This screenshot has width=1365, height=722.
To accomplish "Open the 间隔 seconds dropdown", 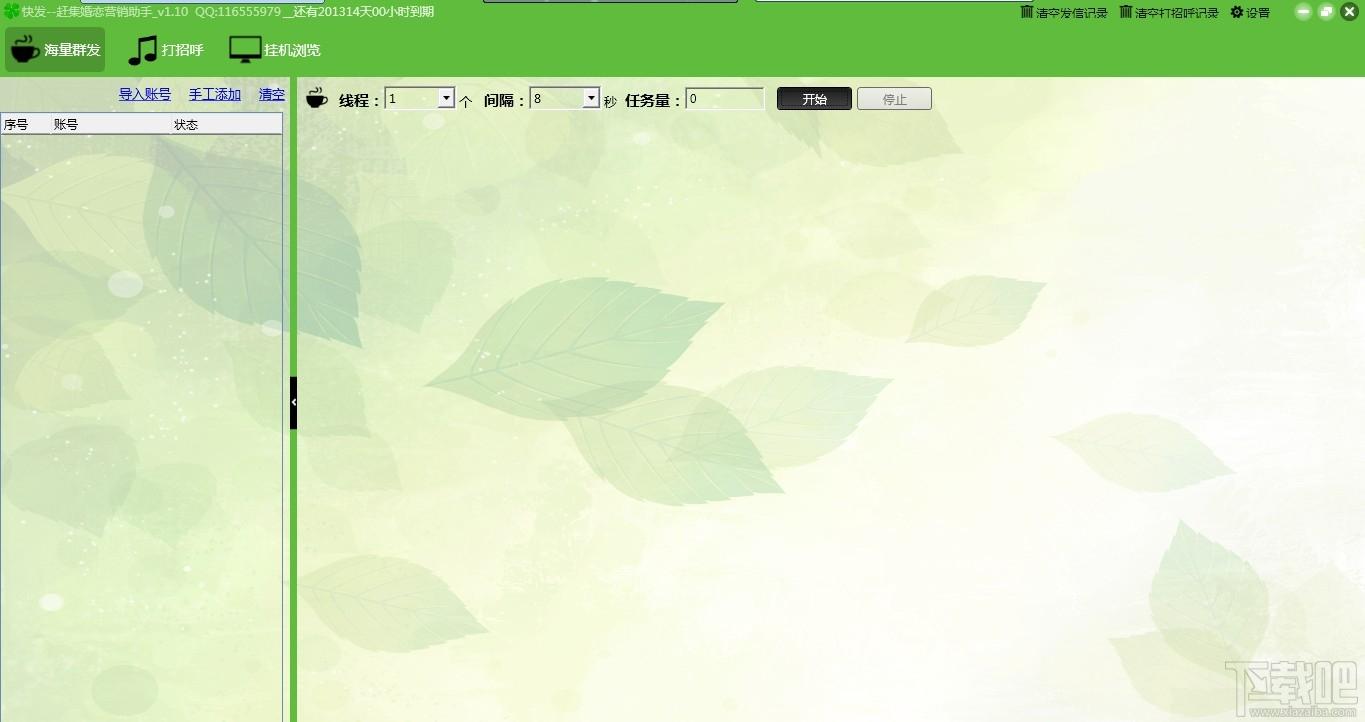I will tap(591, 99).
